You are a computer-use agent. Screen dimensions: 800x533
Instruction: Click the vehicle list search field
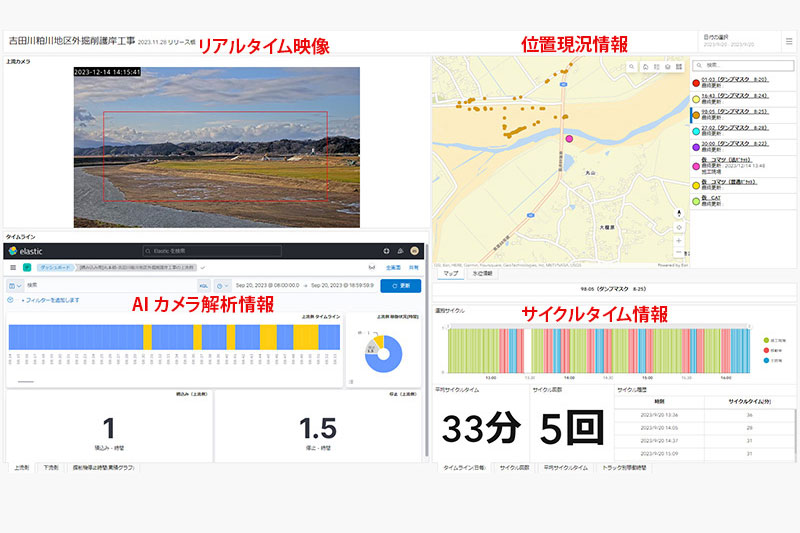coord(740,65)
